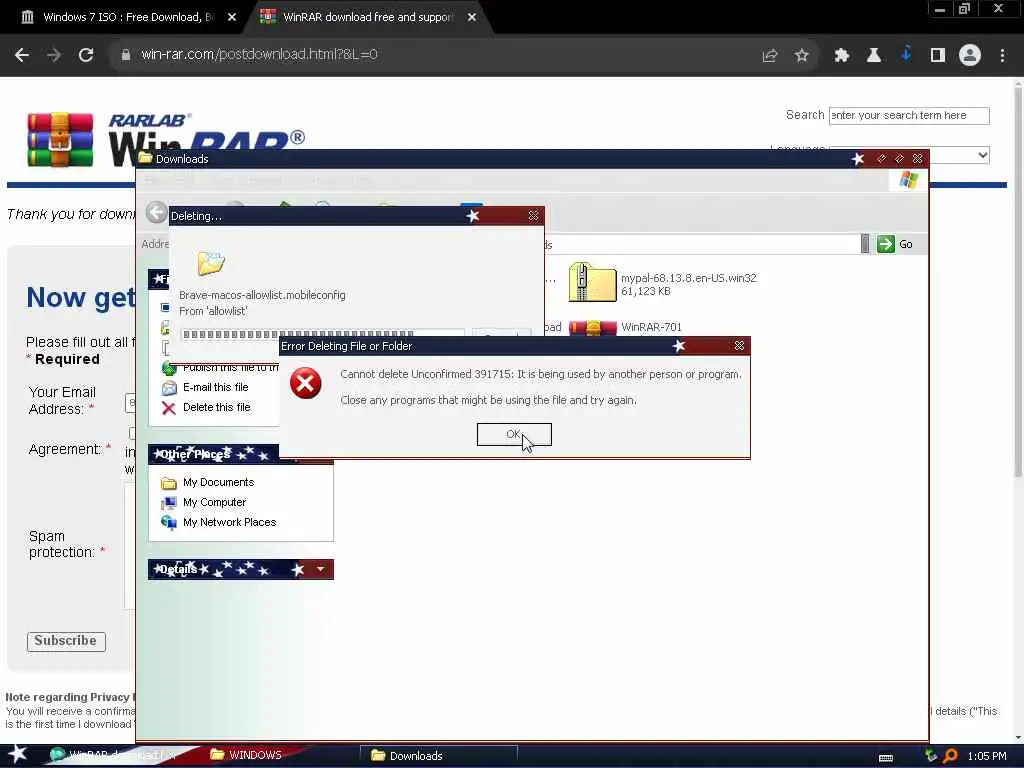Select the WinRAR-701 file icon
This screenshot has height=768, width=1024.
592,328
